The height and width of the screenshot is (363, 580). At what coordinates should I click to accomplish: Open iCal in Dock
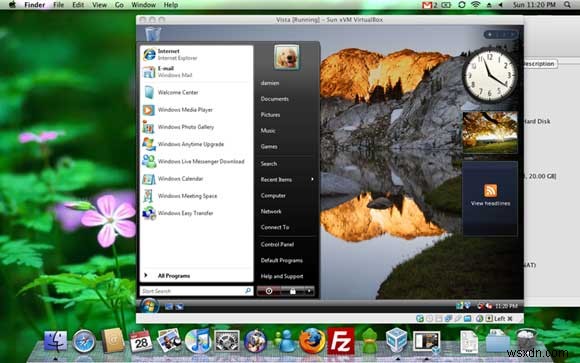tap(141, 341)
